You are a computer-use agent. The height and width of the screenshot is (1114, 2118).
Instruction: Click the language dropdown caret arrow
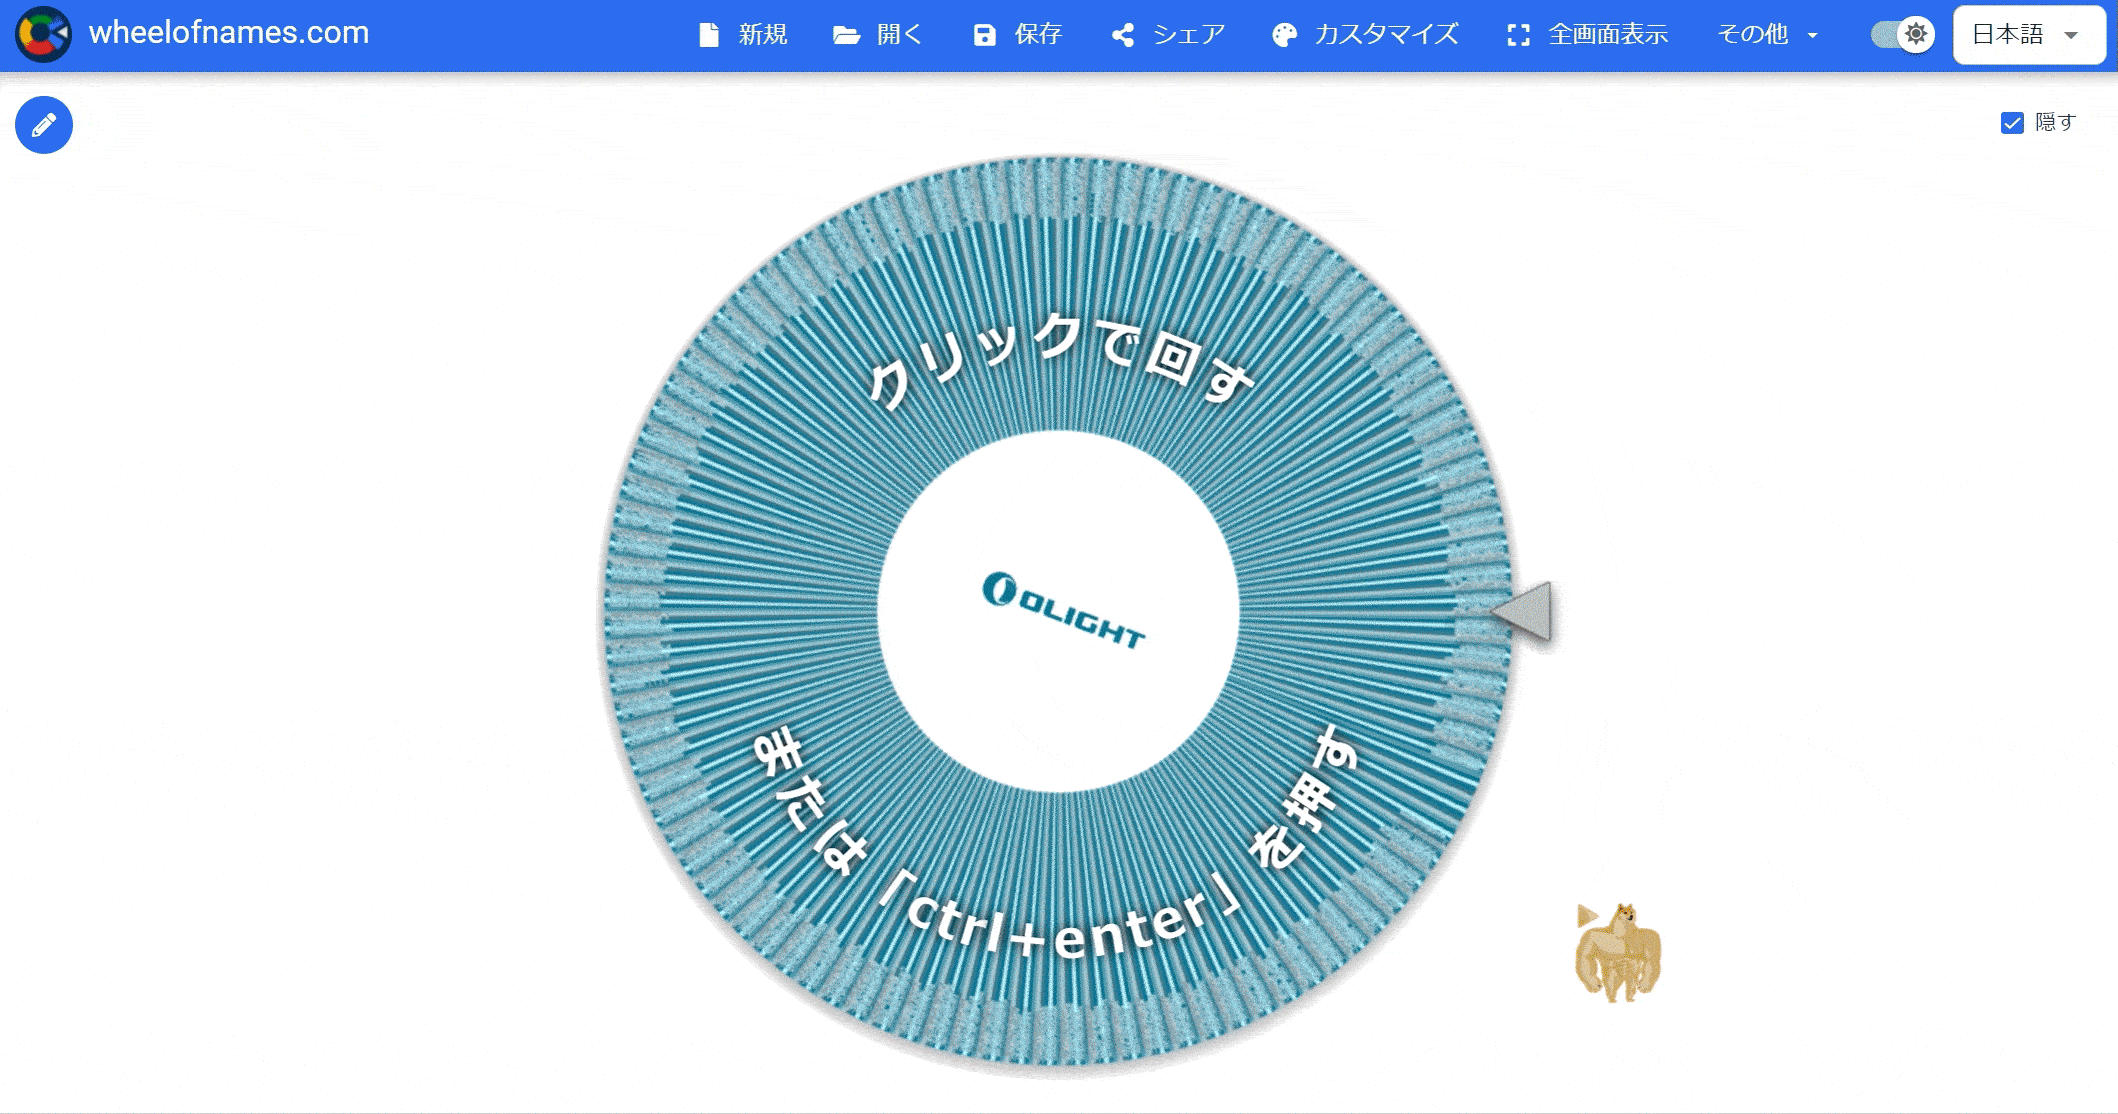2072,35
